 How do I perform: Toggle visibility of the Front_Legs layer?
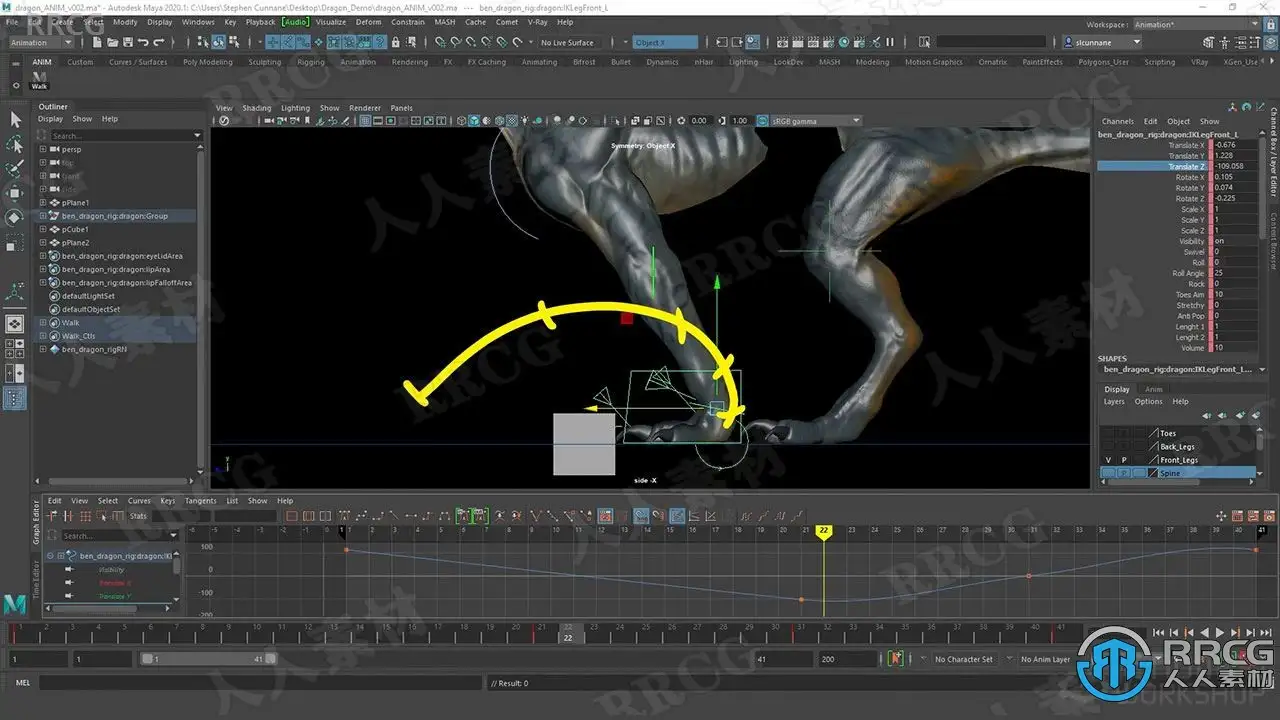tap(1108, 460)
